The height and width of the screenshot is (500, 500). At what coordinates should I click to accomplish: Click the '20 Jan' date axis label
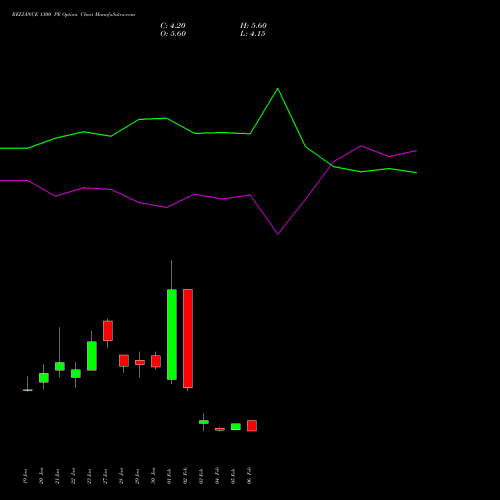(42, 476)
